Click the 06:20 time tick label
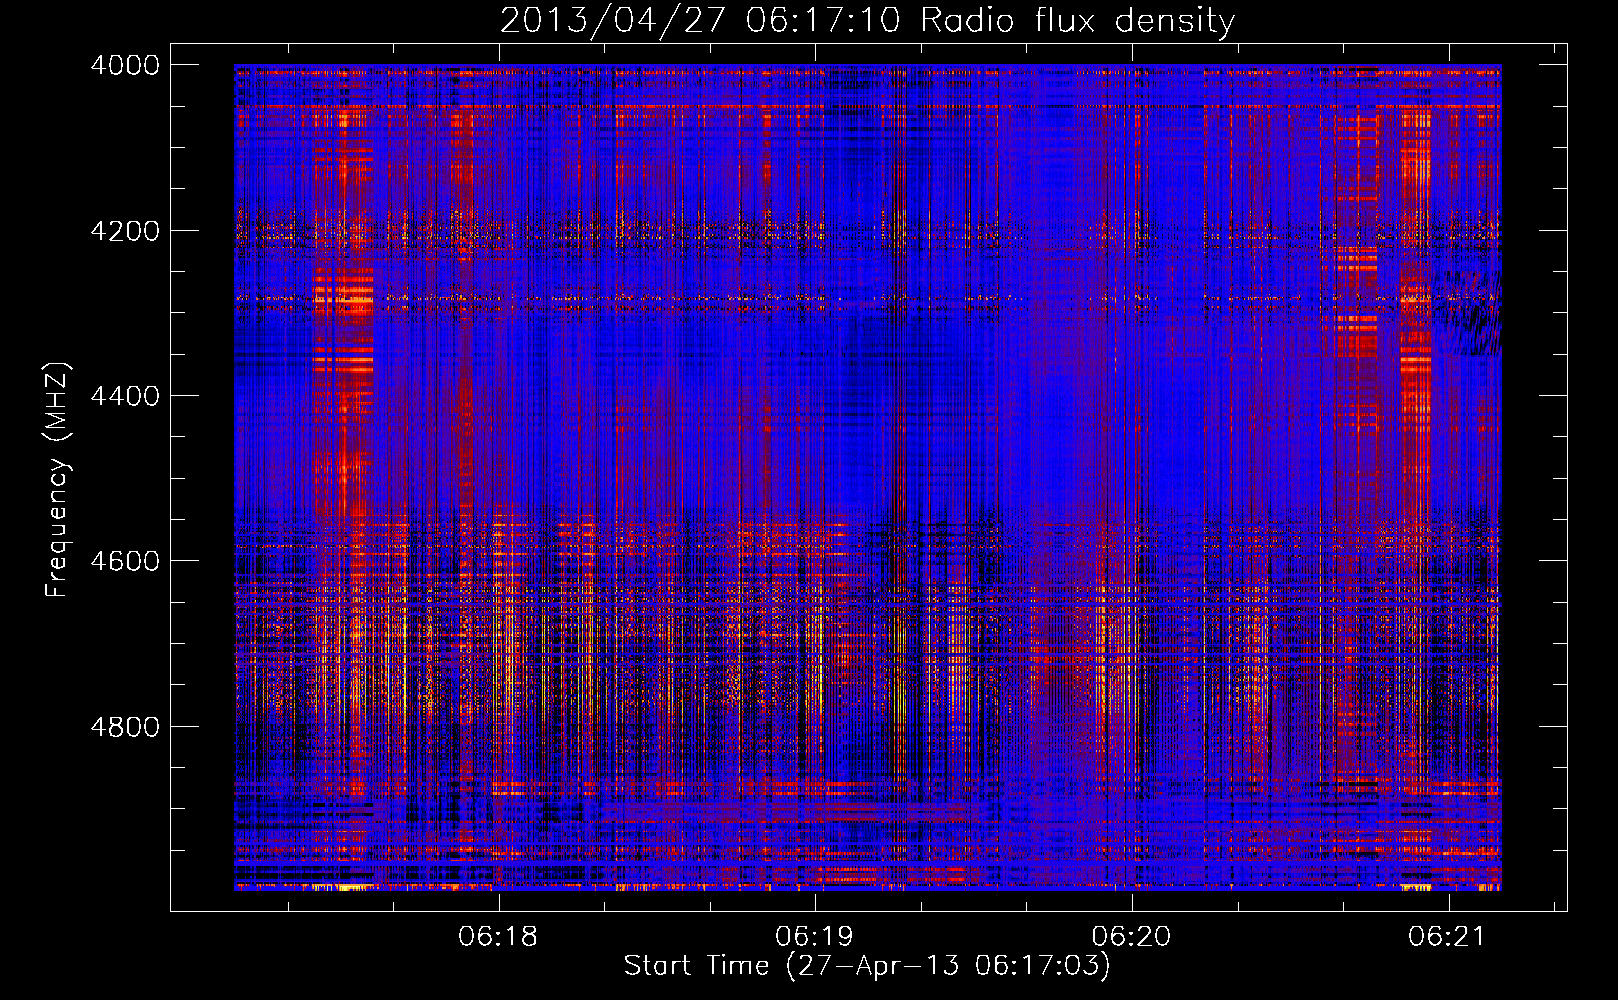 1132,937
